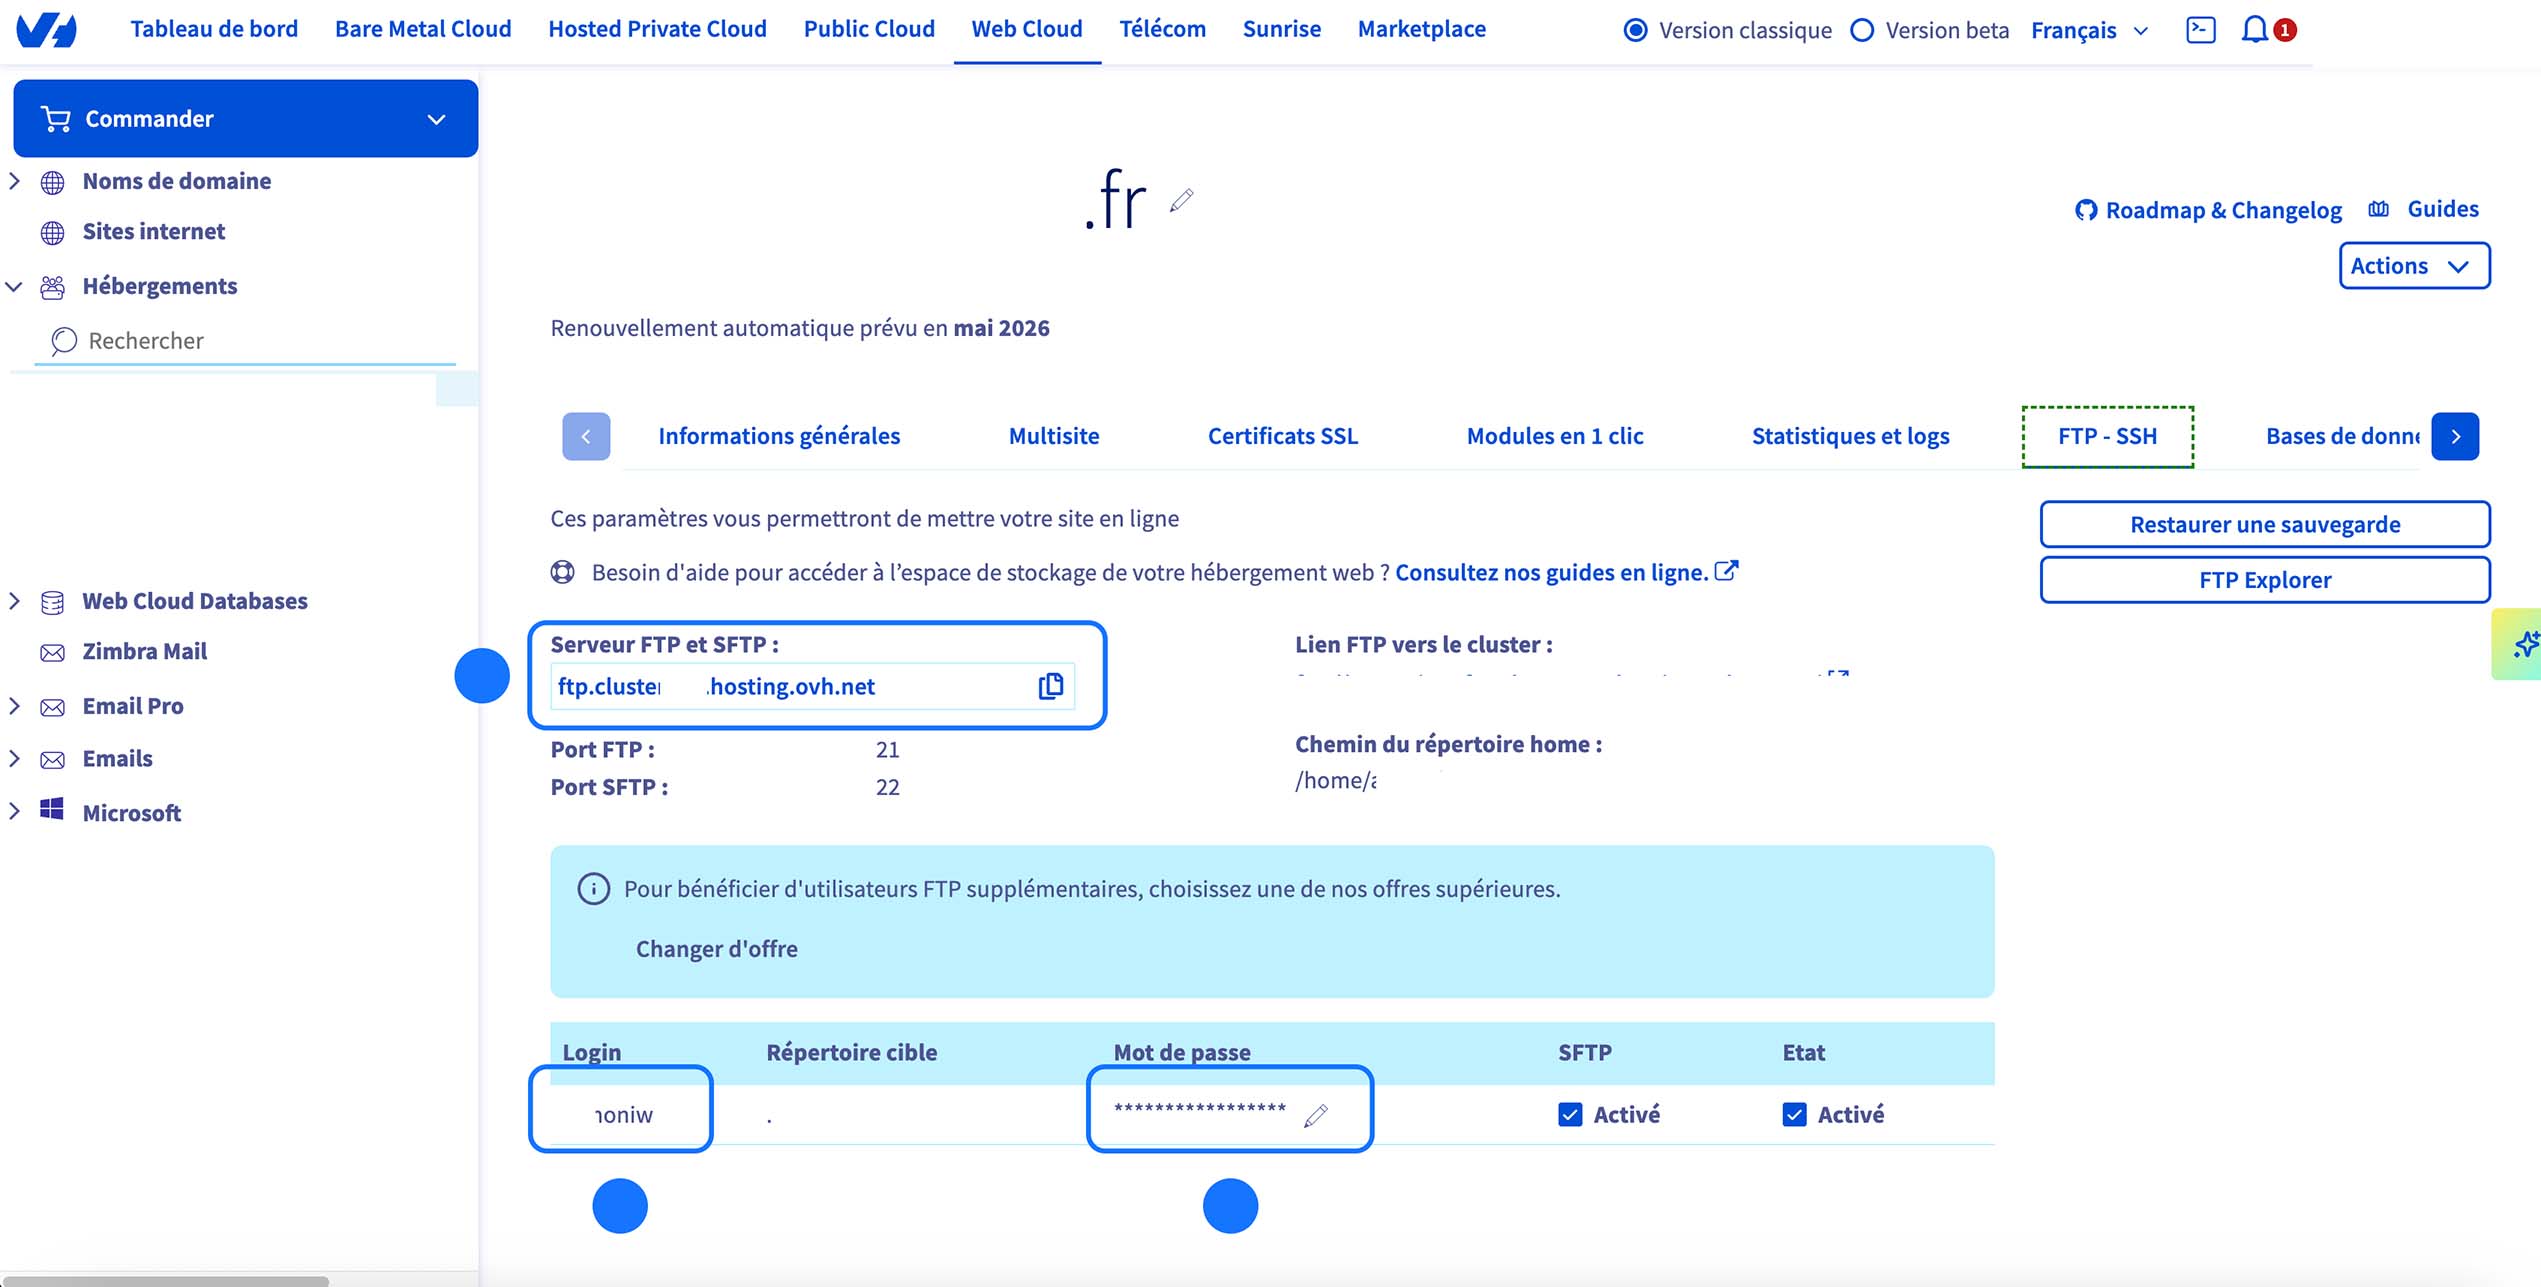2541x1287 pixels.
Task: Edit the domain name with pencil icon
Action: click(1183, 199)
